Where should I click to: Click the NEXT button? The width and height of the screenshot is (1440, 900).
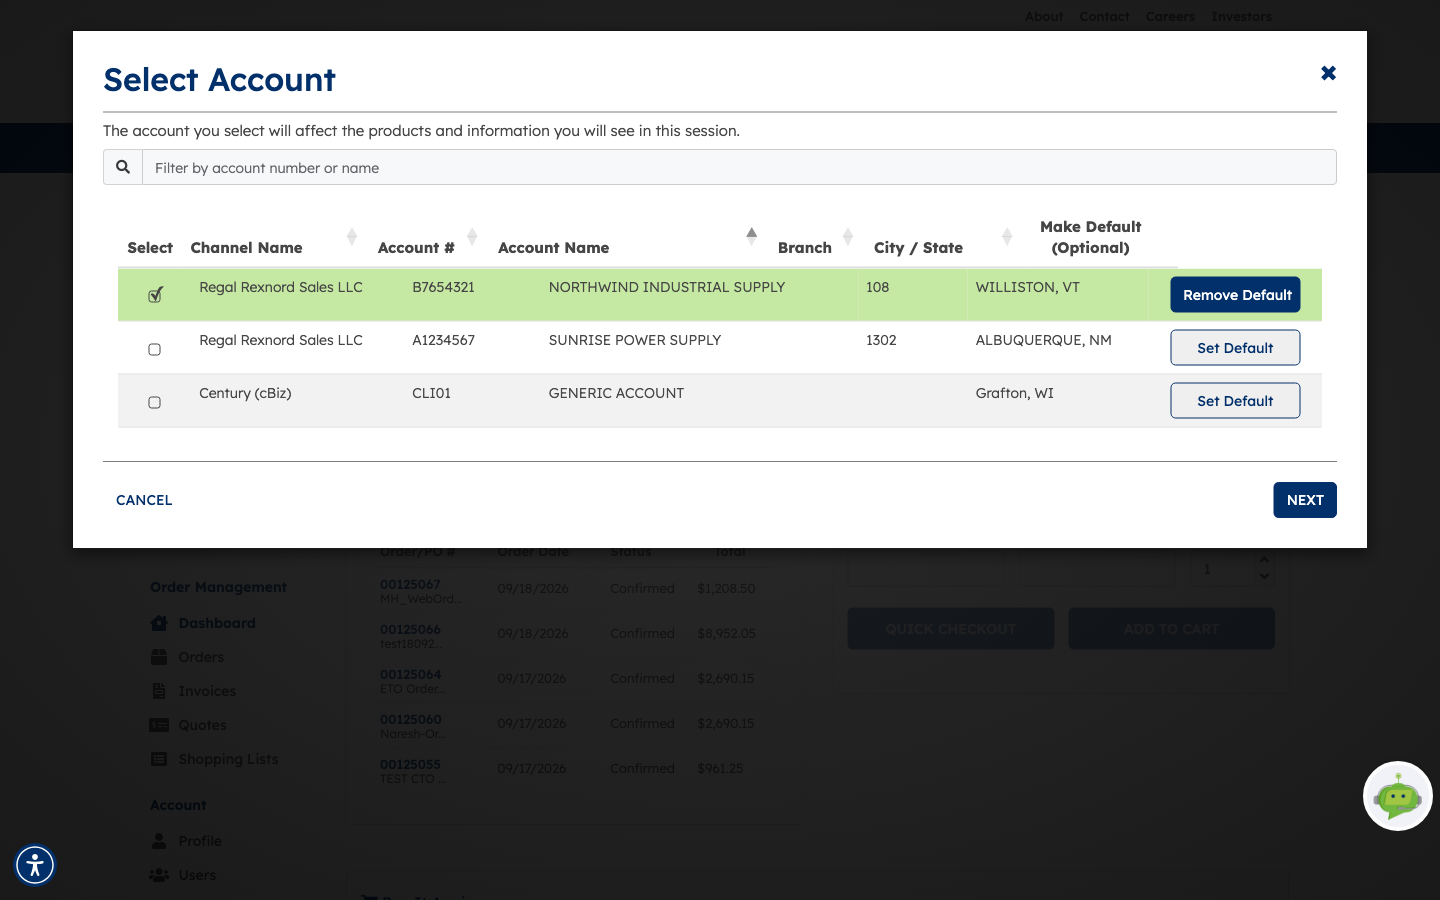click(1304, 500)
